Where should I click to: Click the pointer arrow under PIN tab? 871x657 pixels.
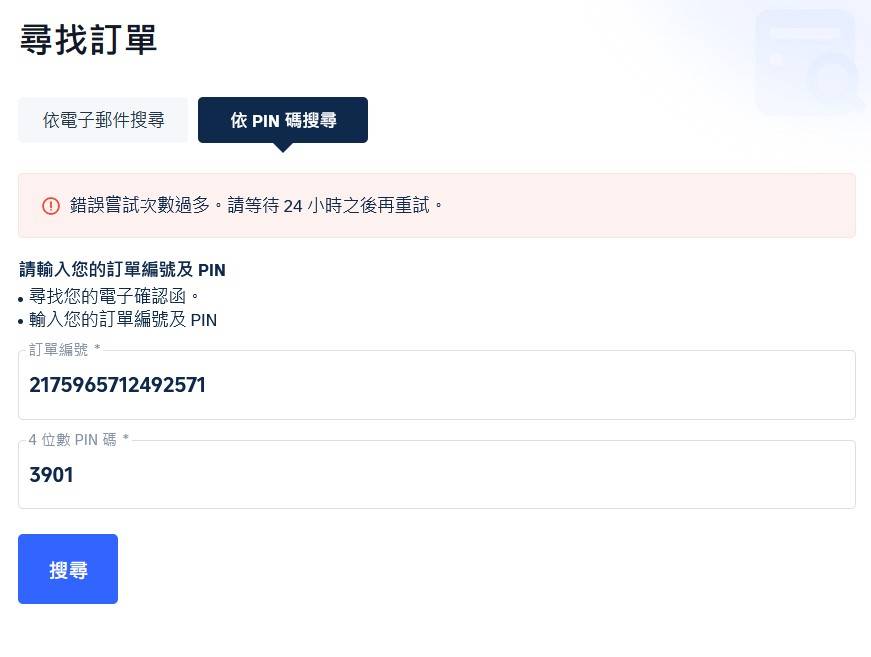click(283, 147)
